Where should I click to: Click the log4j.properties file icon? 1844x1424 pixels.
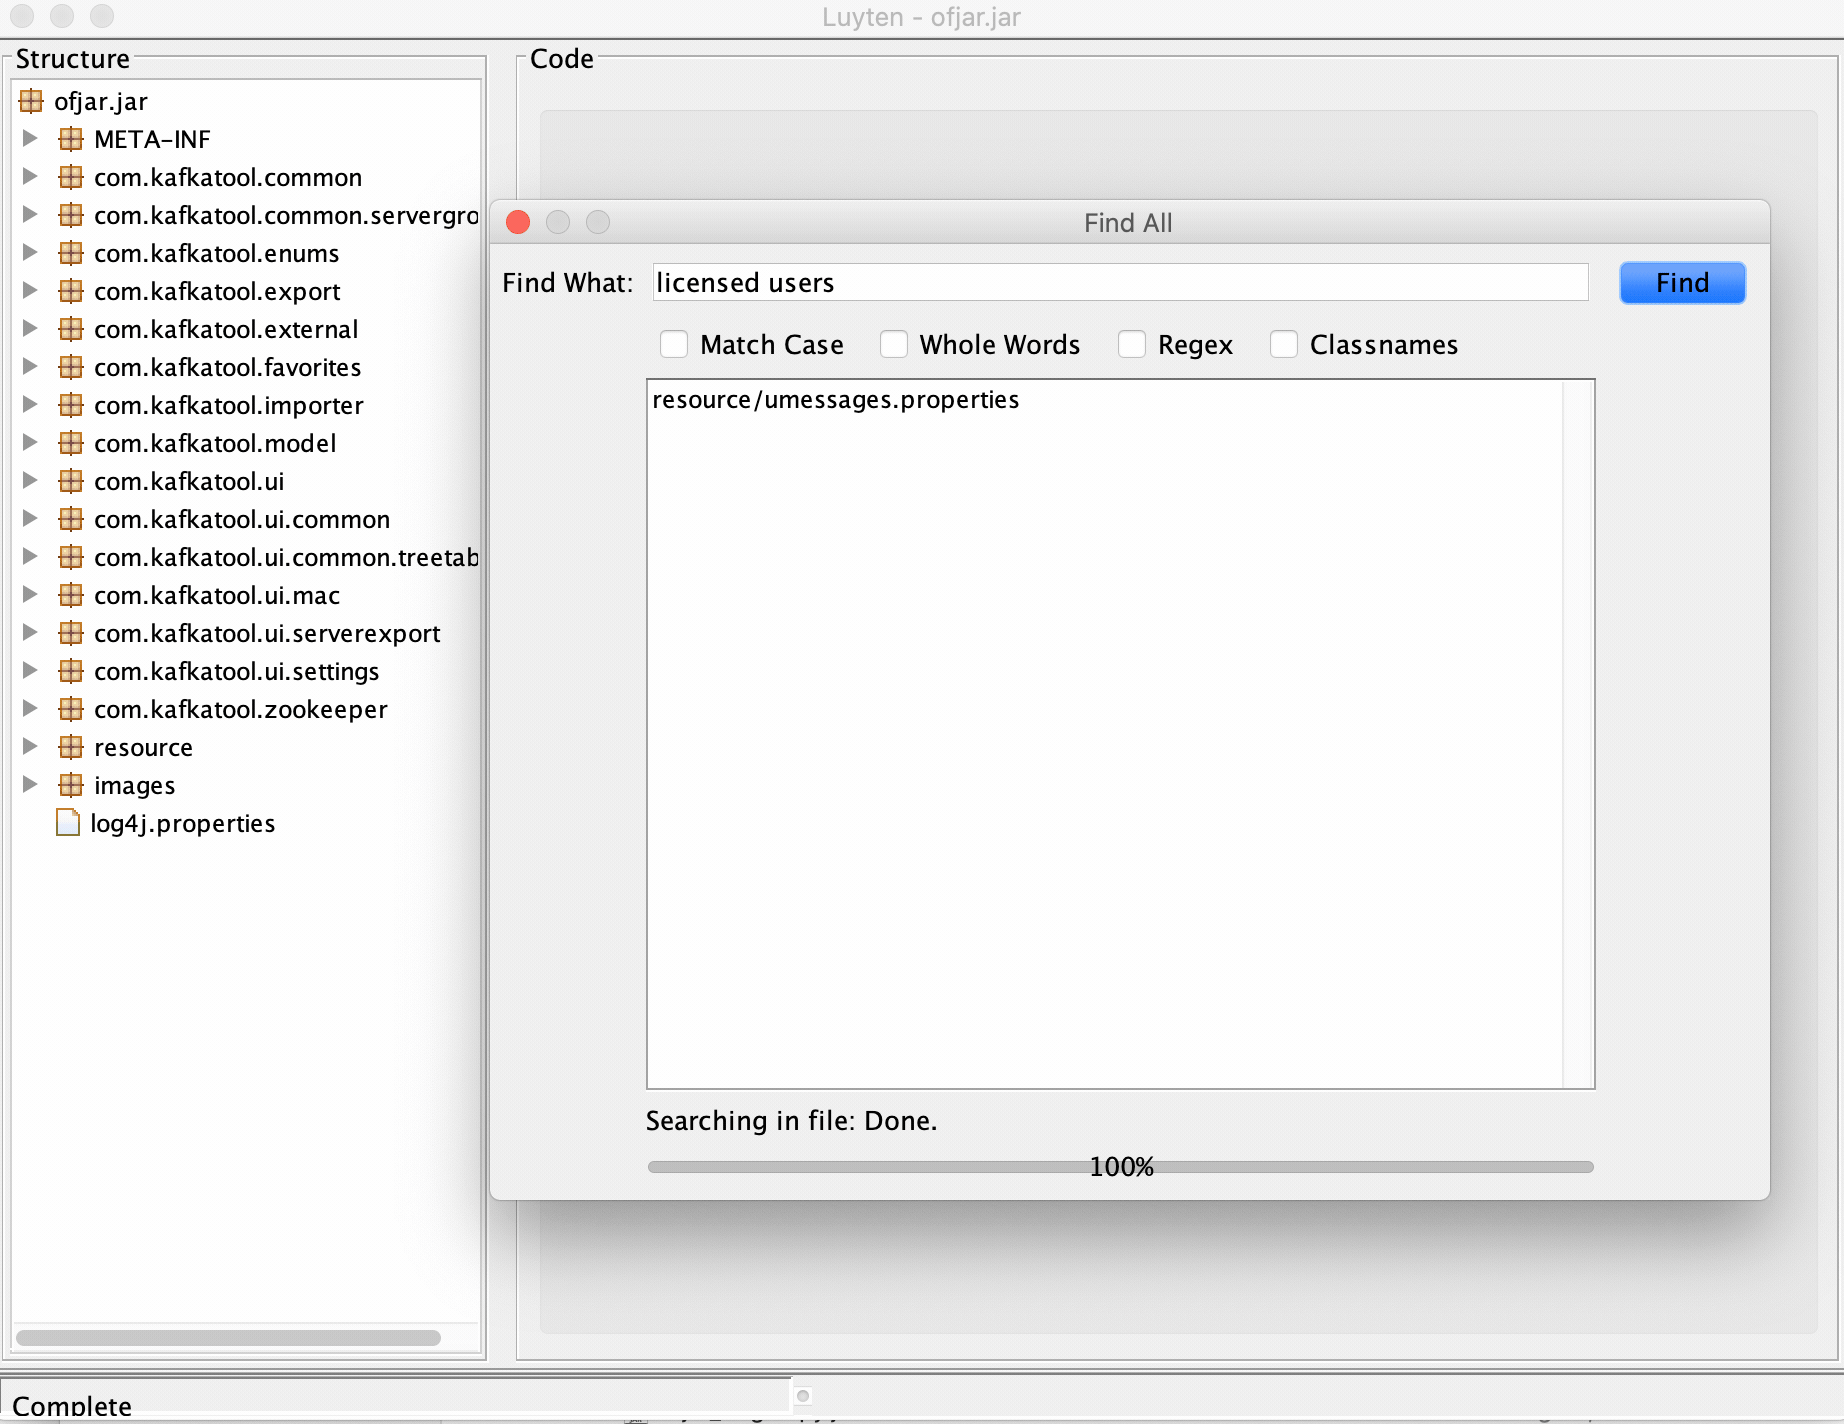[68, 823]
